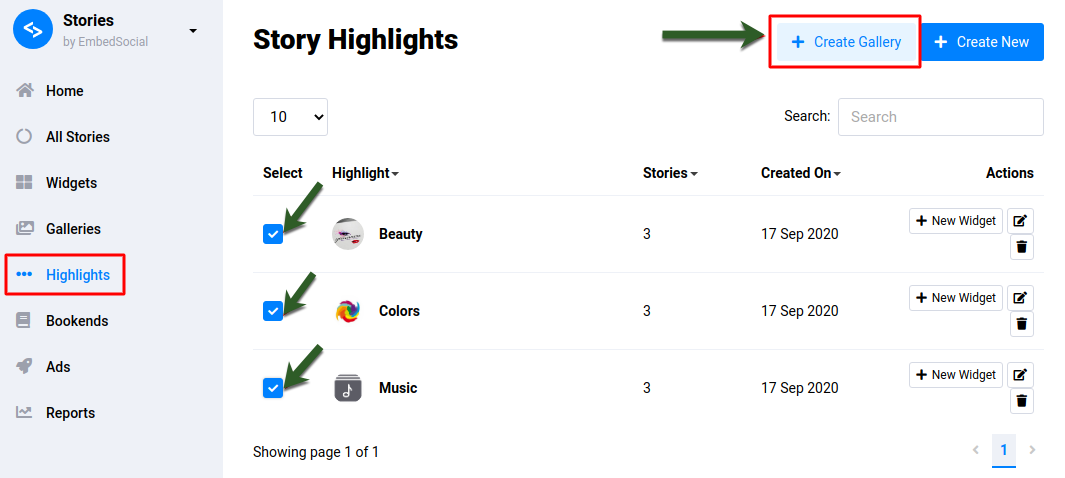Delete the Beauty highlight with trash icon
The image size is (1065, 478).
[x=1020, y=247]
